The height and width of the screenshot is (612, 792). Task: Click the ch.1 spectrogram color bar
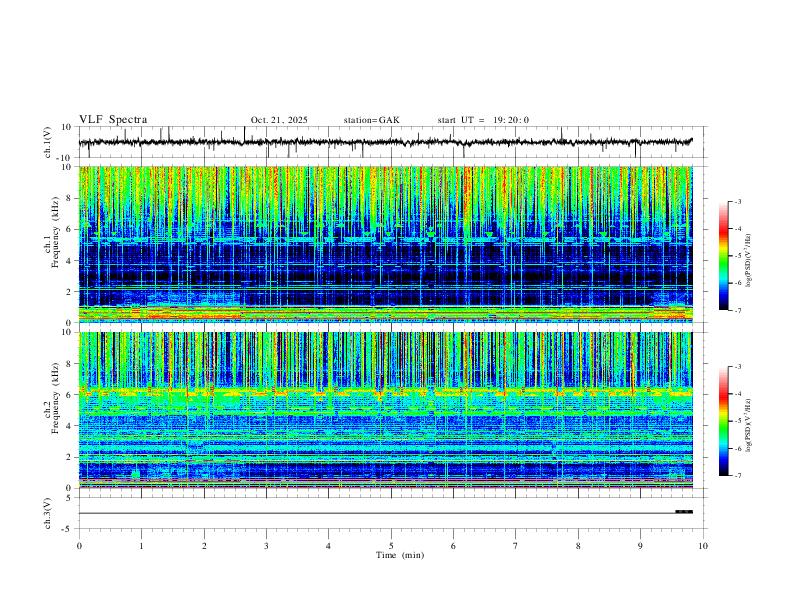[724, 256]
